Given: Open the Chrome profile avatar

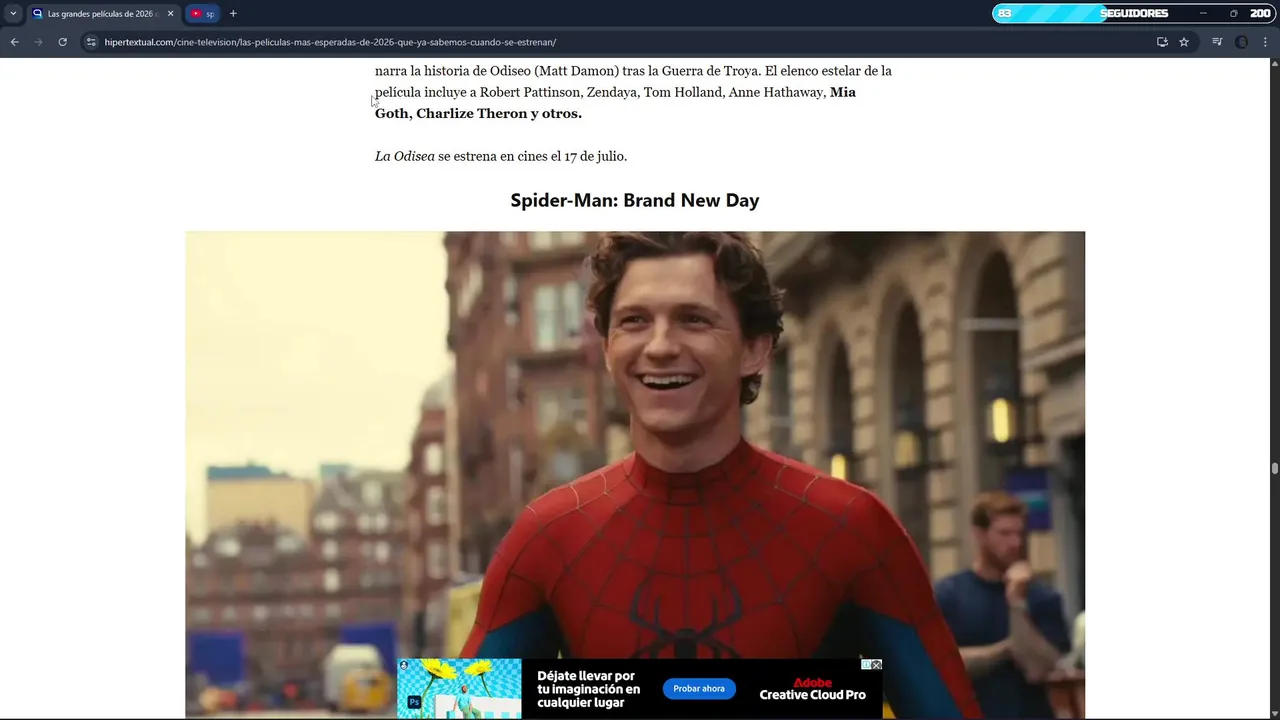Looking at the screenshot, I should point(1241,42).
